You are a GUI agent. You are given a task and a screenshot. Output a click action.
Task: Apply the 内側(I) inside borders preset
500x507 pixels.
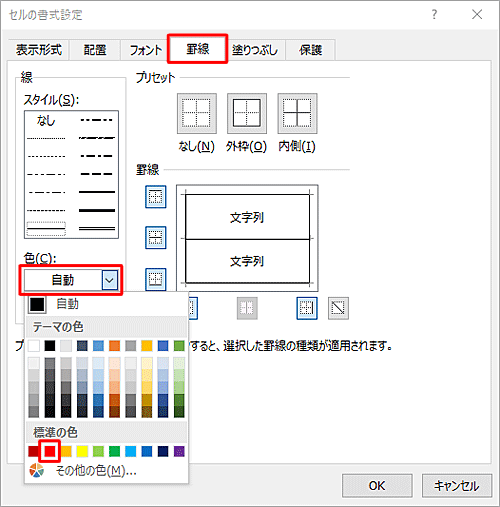pos(297,113)
